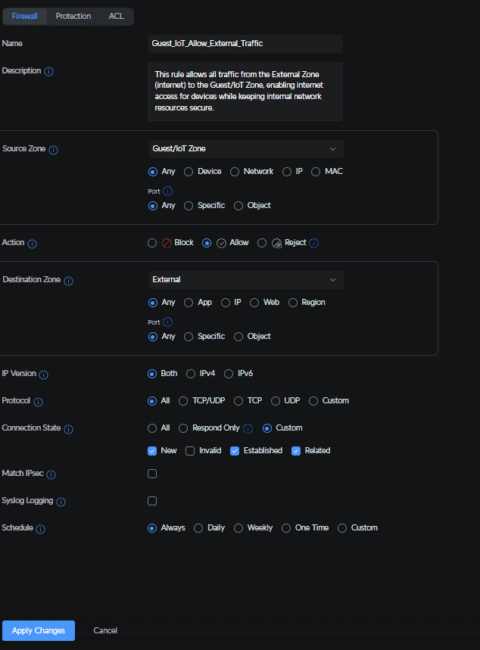Click Apply Changes button
The image size is (480, 650).
tap(39, 631)
